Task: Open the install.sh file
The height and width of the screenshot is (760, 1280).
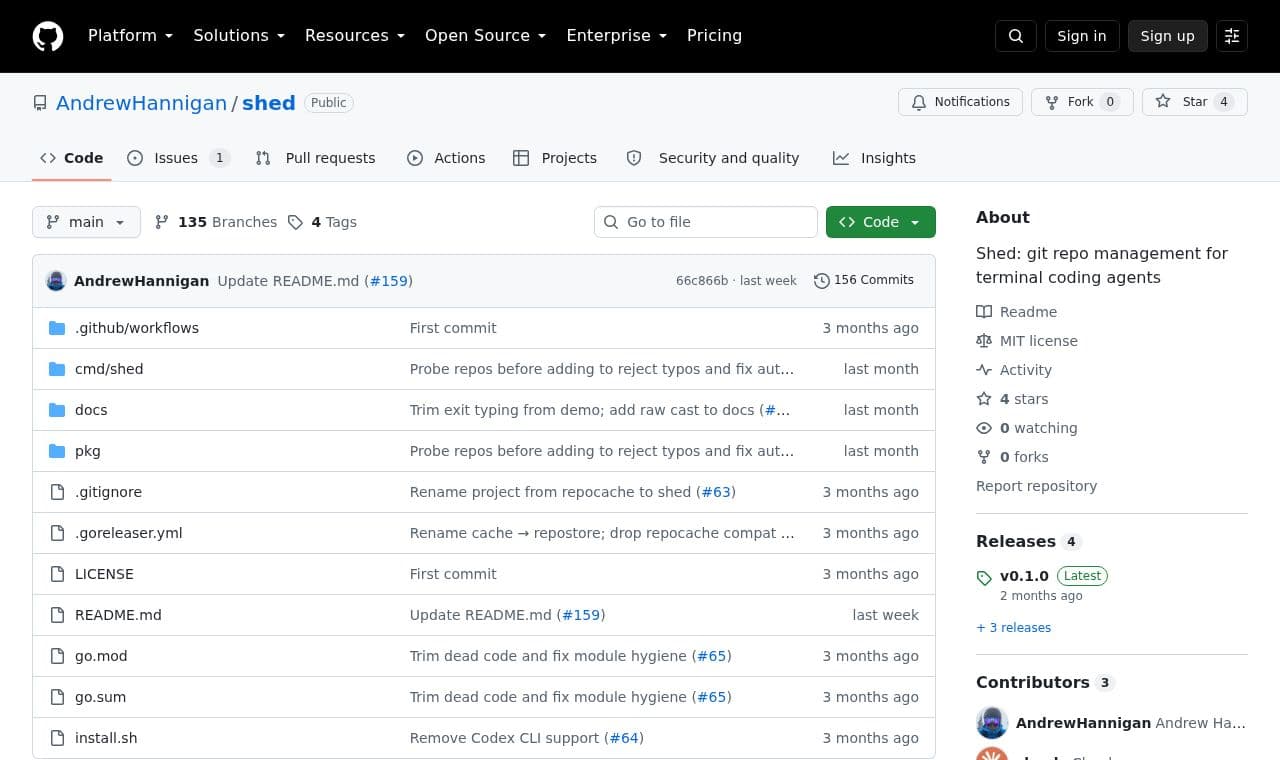Action: tap(106, 738)
